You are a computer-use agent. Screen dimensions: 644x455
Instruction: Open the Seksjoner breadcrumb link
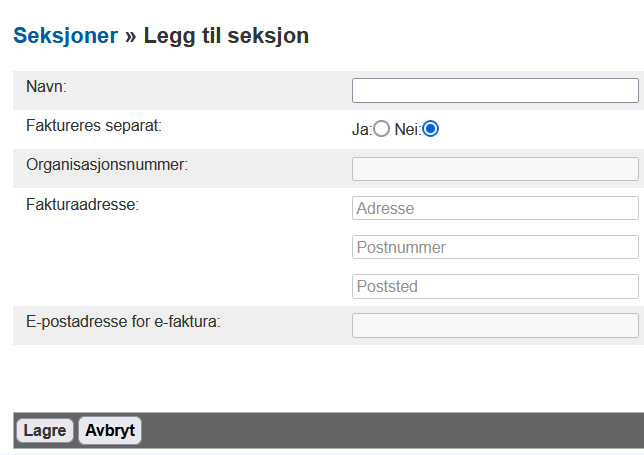pos(64,36)
